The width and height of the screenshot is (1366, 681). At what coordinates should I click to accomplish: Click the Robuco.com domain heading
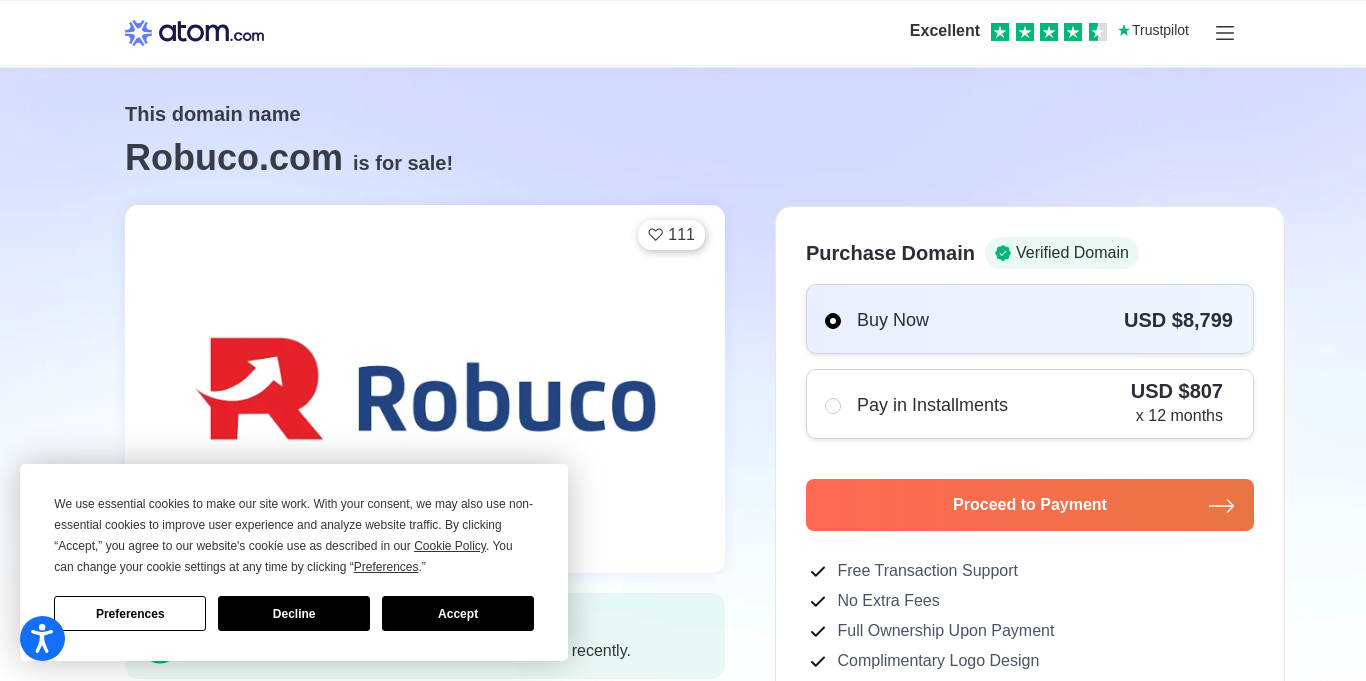click(x=234, y=158)
